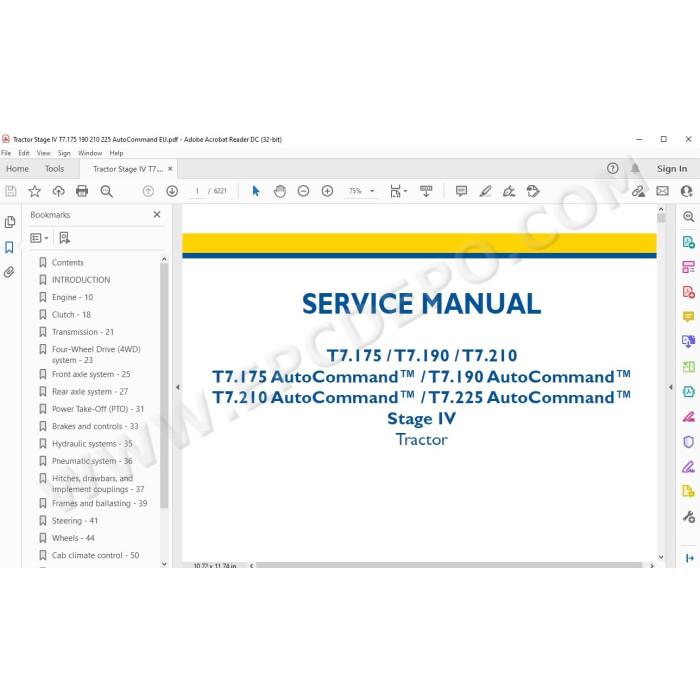700x700 pixels.
Task: Open the Sign menu
Action: 64,153
